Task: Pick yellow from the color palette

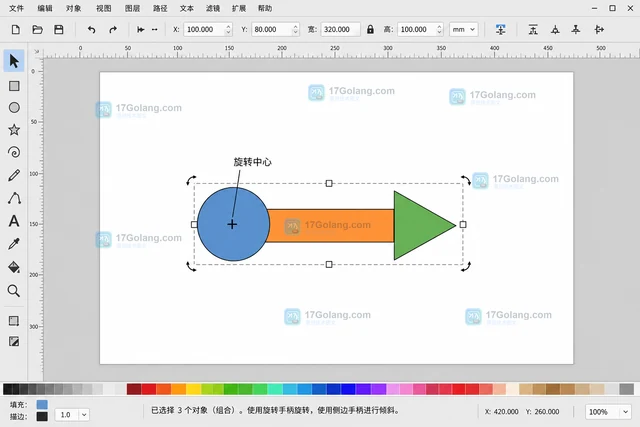Action: click(x=193, y=389)
